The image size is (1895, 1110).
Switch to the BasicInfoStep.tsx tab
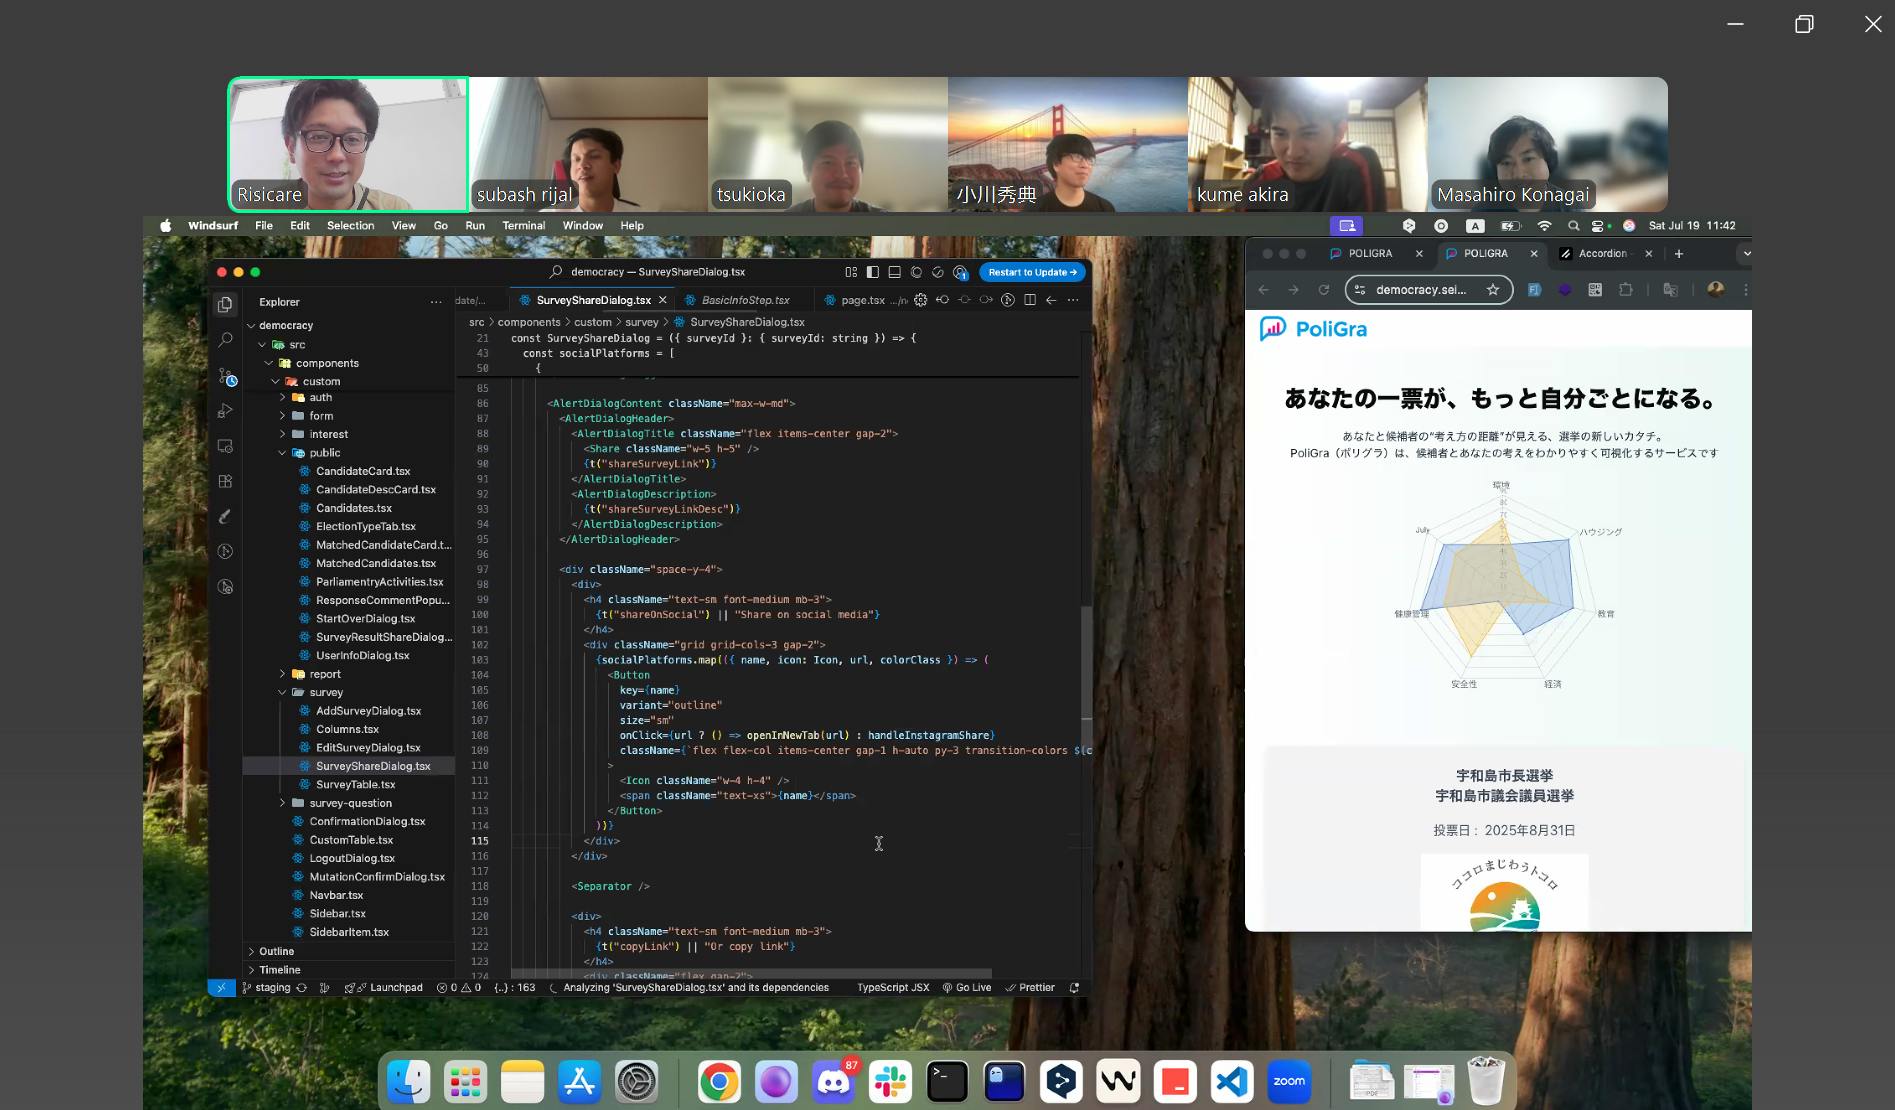click(744, 300)
